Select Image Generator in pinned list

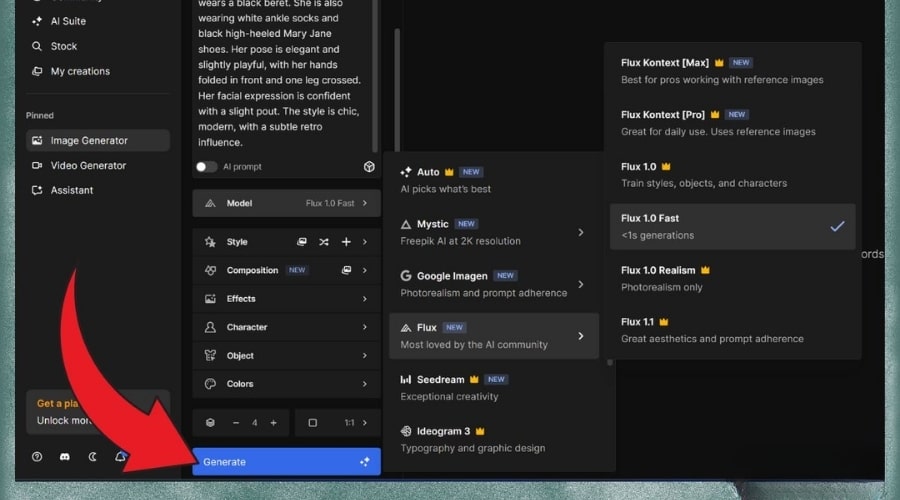(98, 141)
